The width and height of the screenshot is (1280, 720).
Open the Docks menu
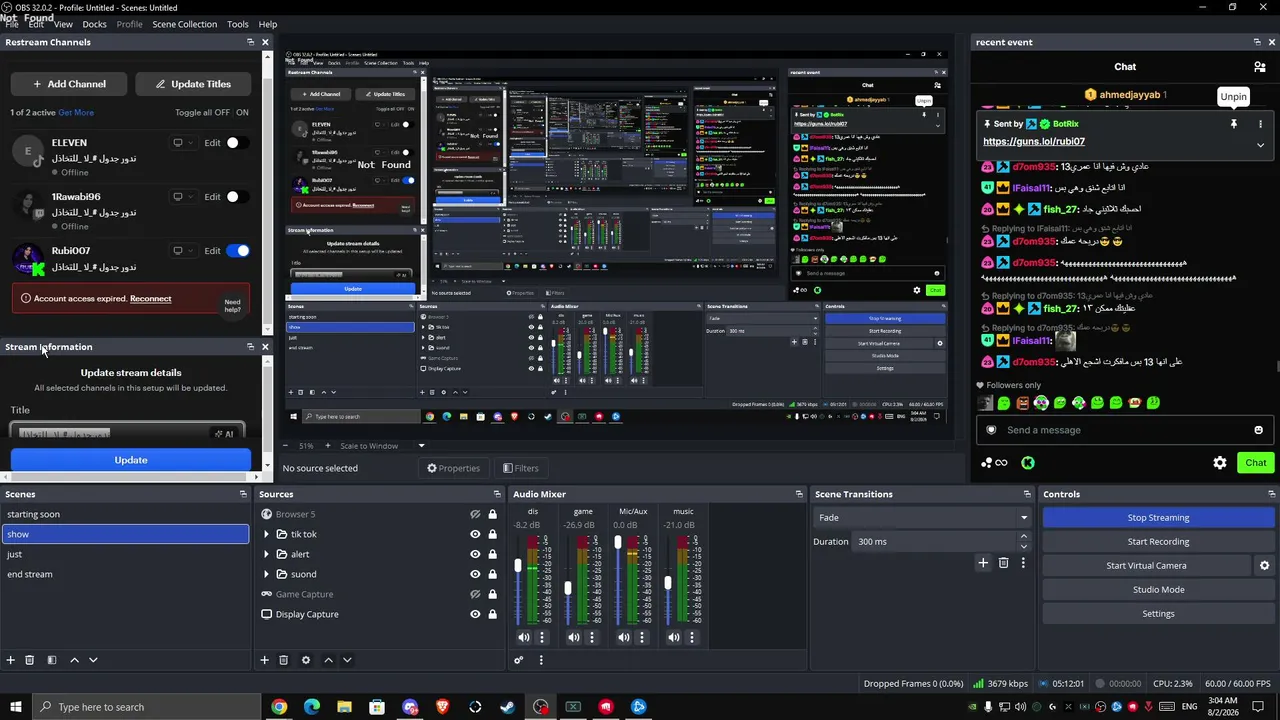pyautogui.click(x=94, y=24)
